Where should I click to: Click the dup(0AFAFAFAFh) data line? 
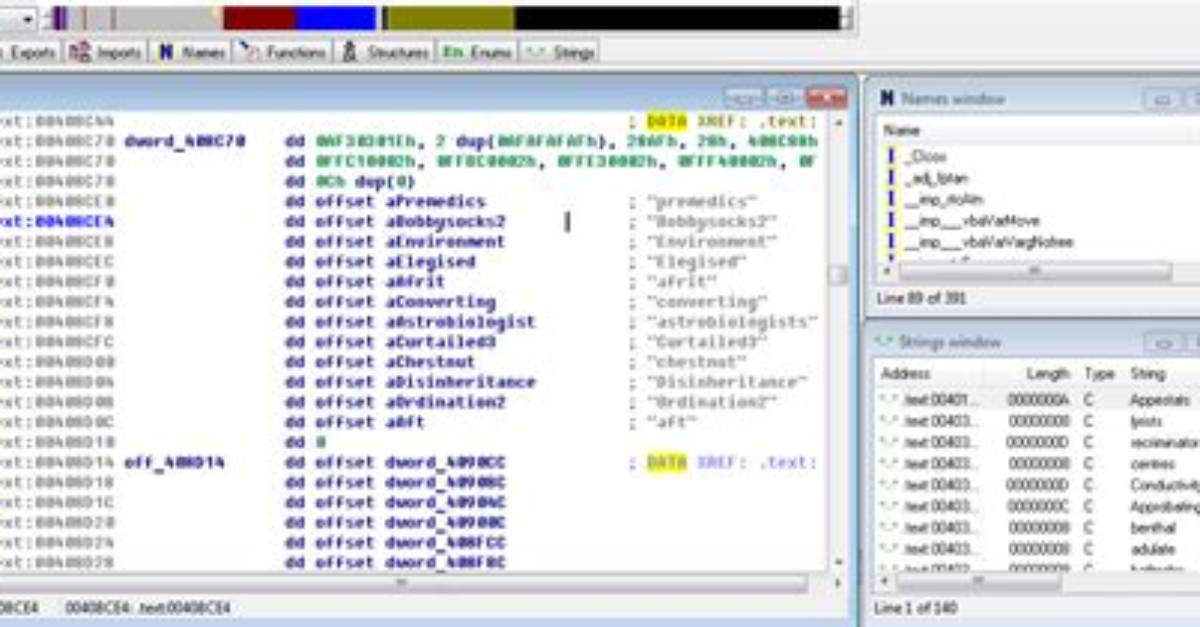click(551, 141)
